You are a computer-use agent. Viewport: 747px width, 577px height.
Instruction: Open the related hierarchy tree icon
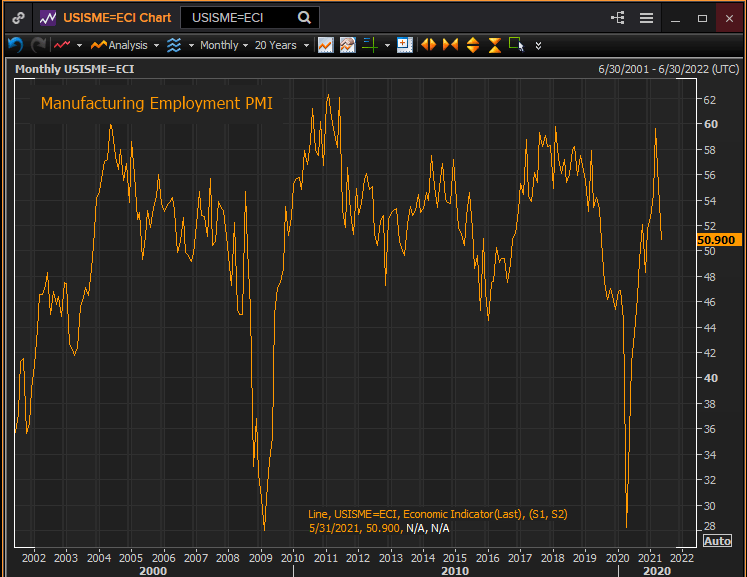[x=618, y=18]
